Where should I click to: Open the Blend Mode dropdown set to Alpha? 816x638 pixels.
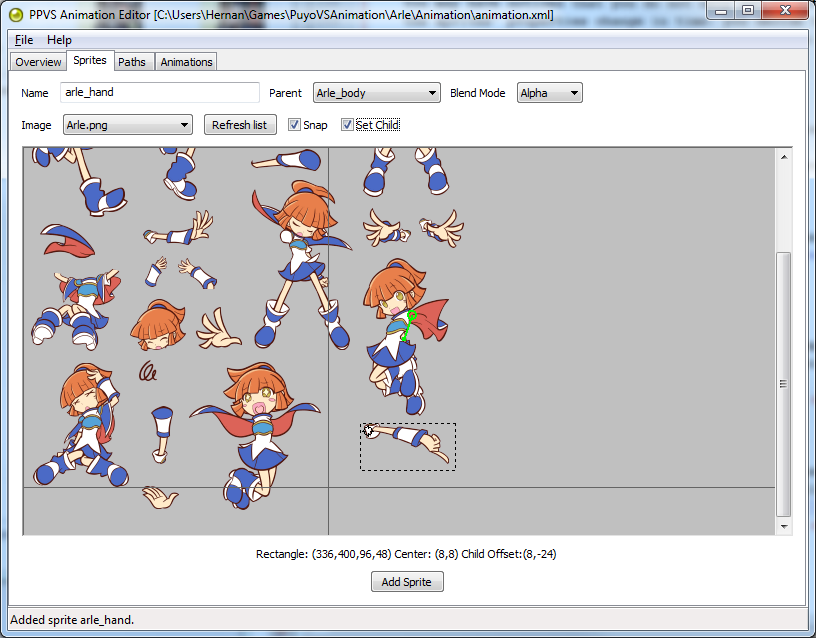tap(550, 93)
